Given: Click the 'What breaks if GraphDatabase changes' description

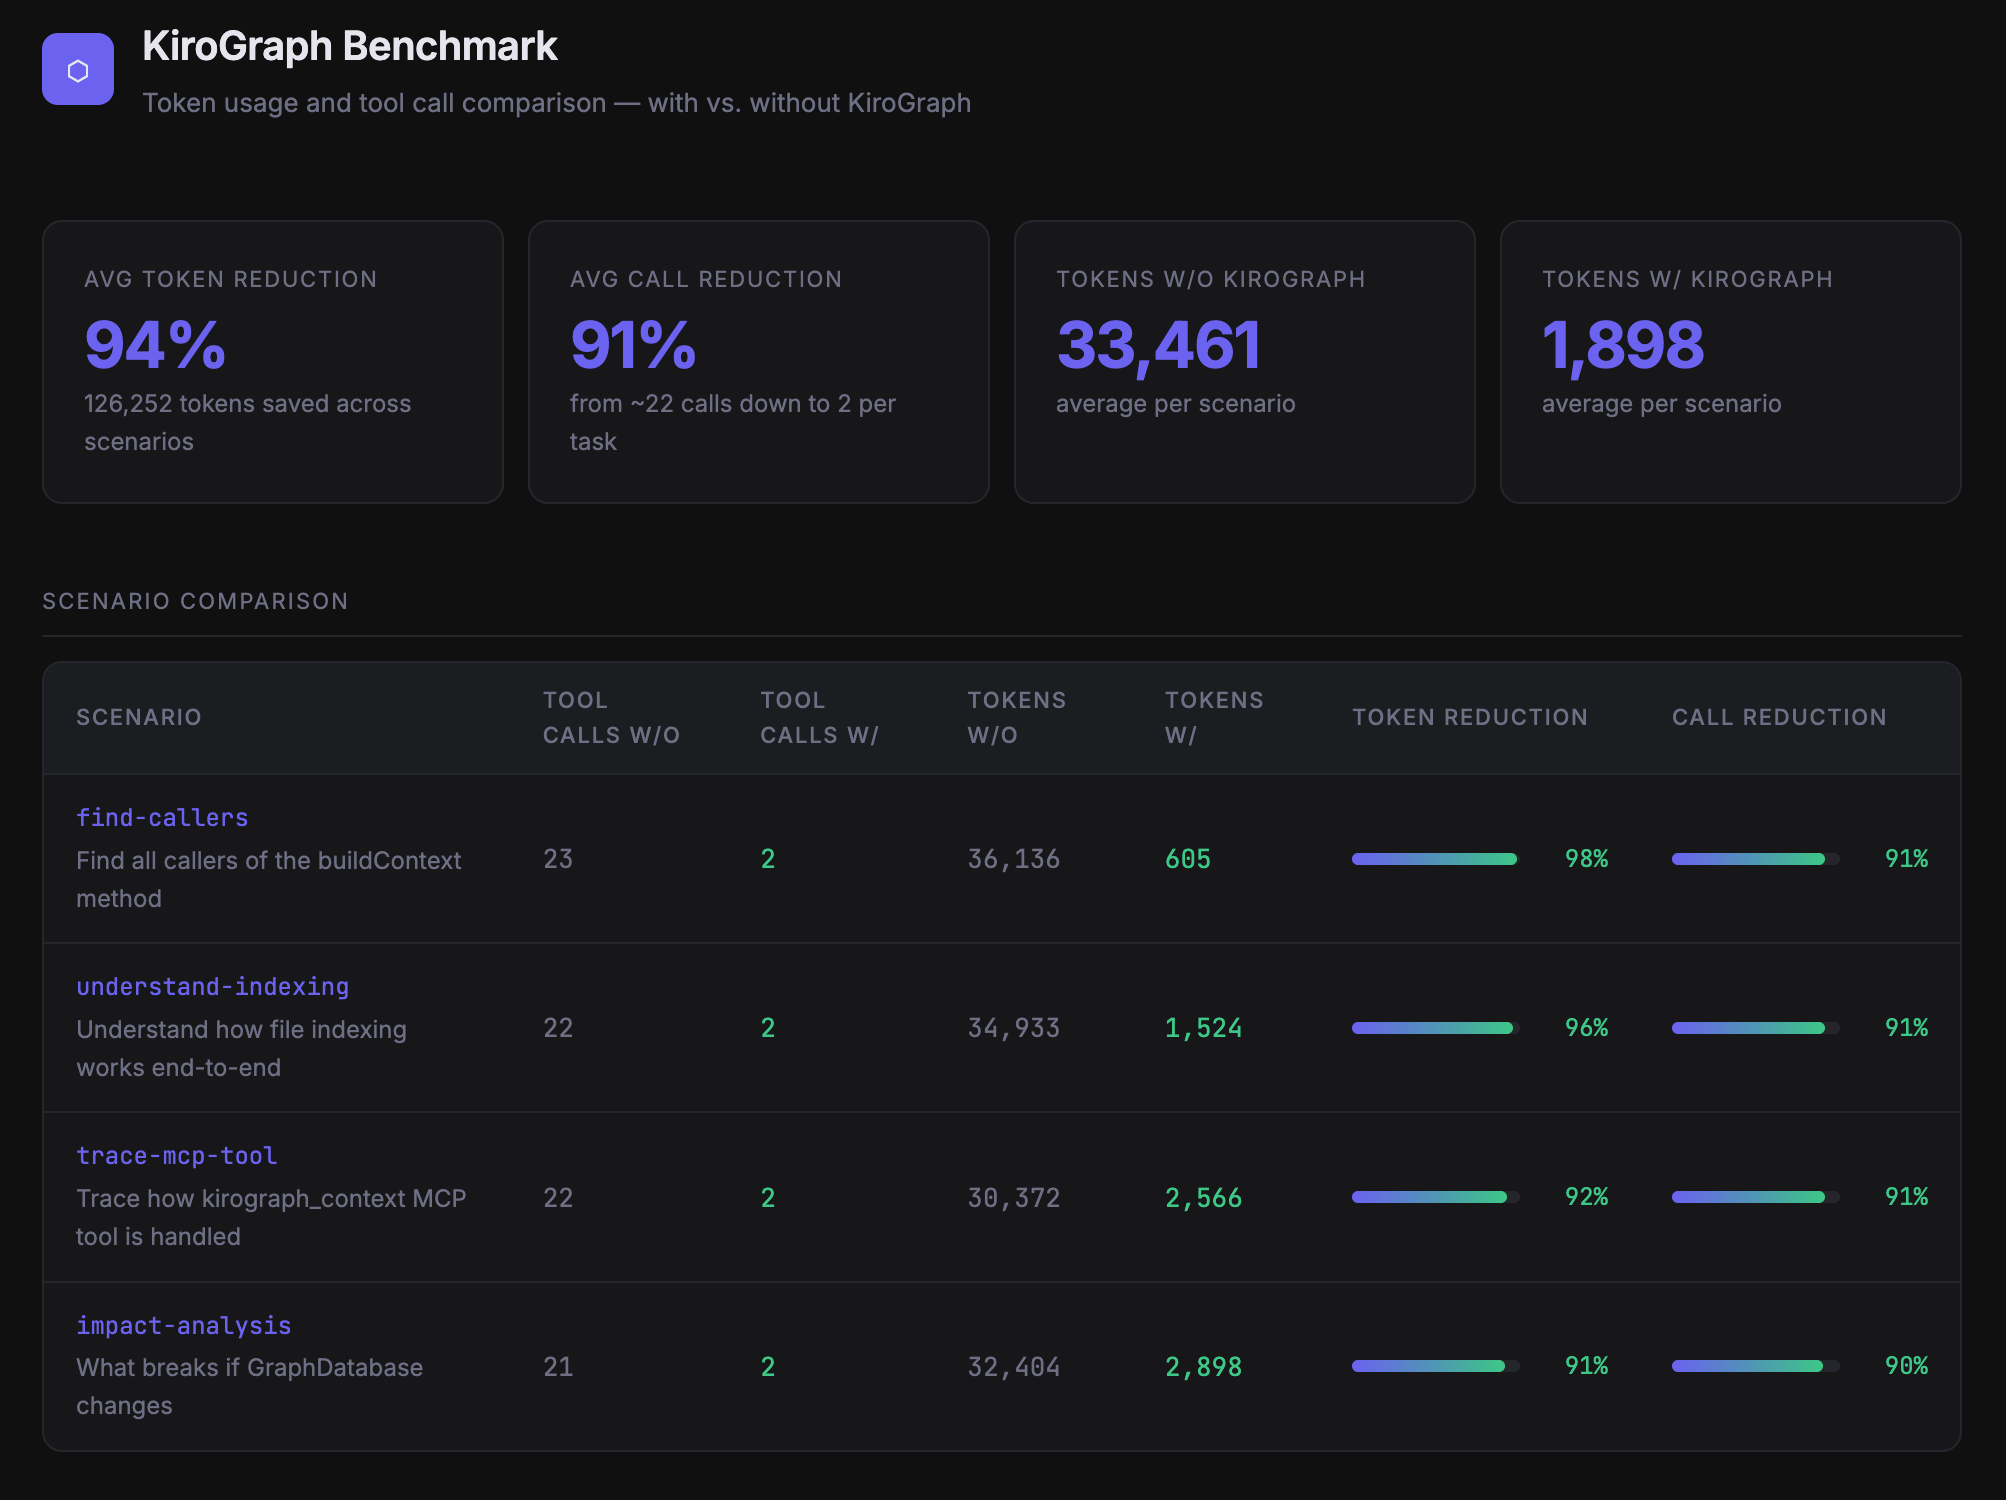Looking at the screenshot, I should [x=249, y=1386].
